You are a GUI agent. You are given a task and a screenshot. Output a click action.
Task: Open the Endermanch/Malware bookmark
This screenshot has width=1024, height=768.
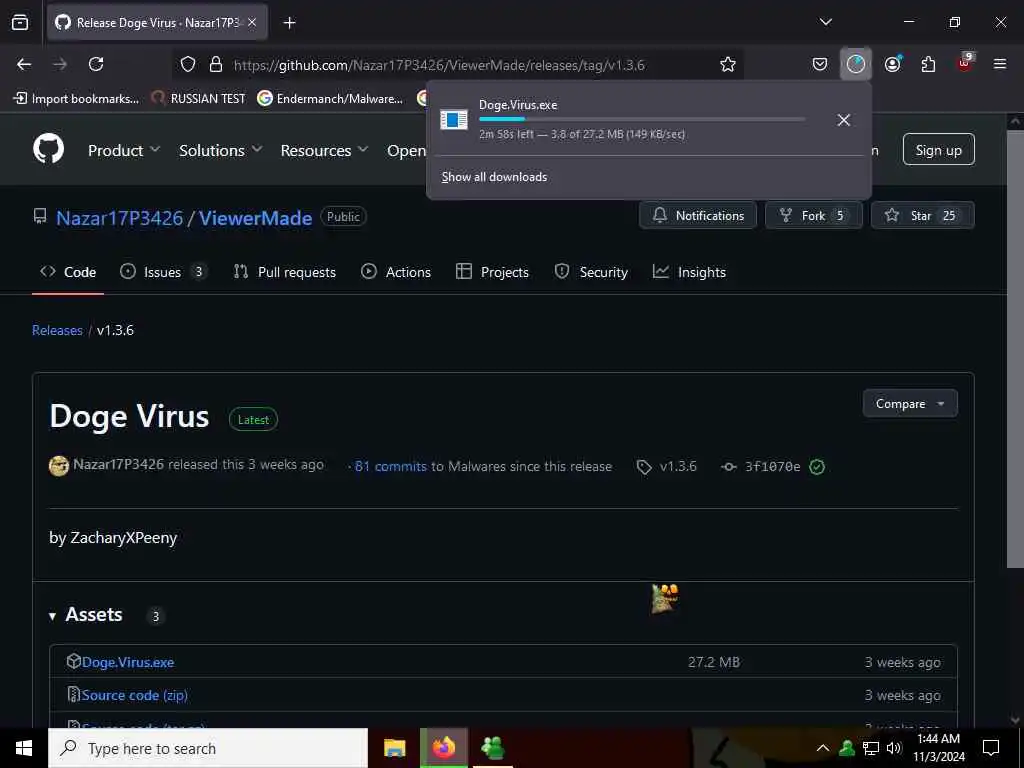click(x=330, y=99)
